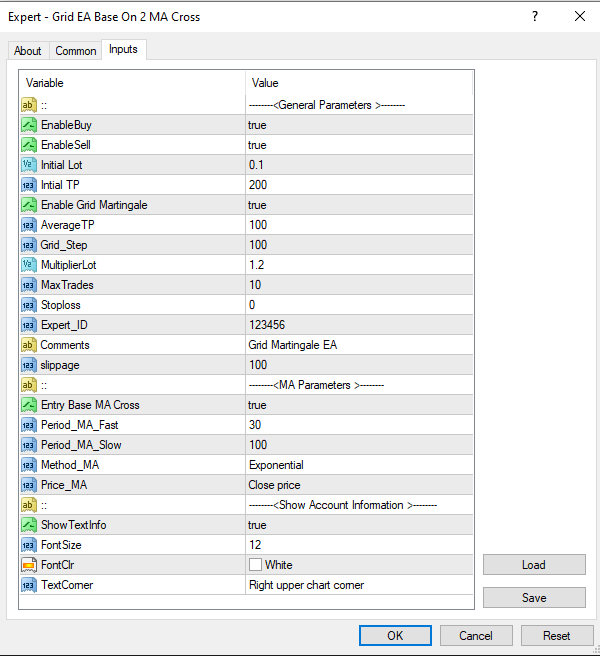The width and height of the screenshot is (600, 656).
Task: Click the double-type icon beside Initial Lot
Action: 29,165
